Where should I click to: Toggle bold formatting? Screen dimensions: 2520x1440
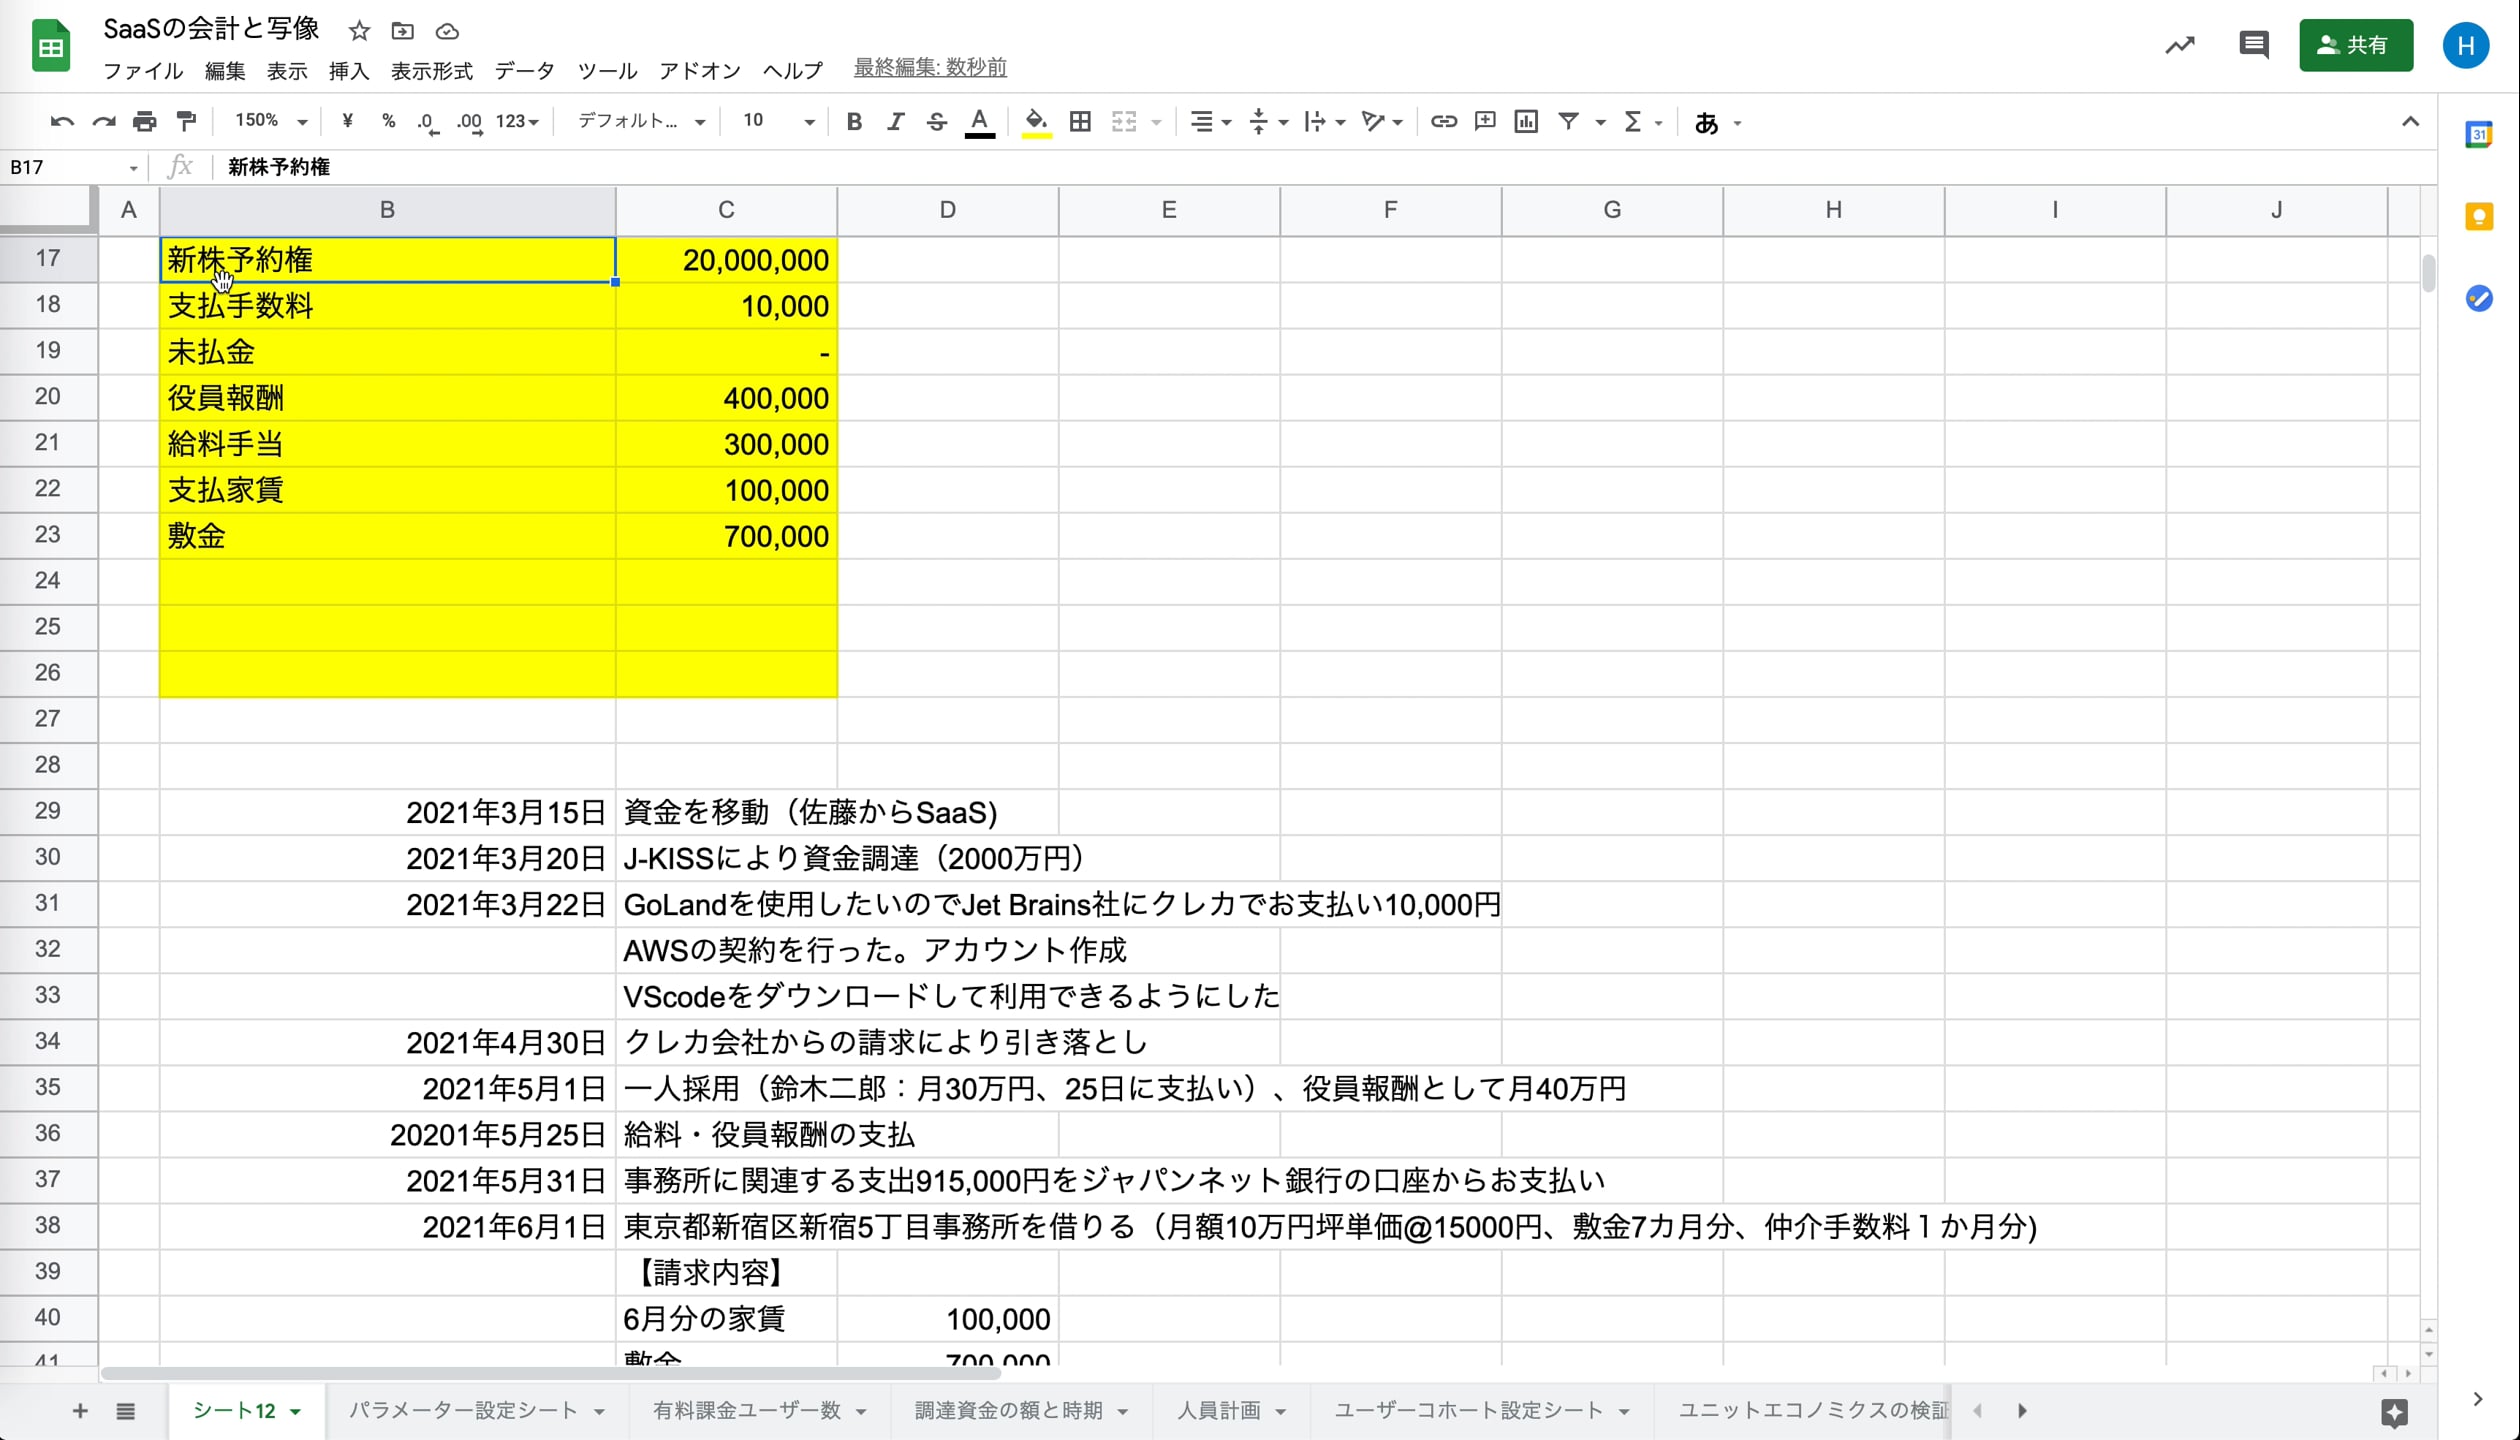(854, 122)
